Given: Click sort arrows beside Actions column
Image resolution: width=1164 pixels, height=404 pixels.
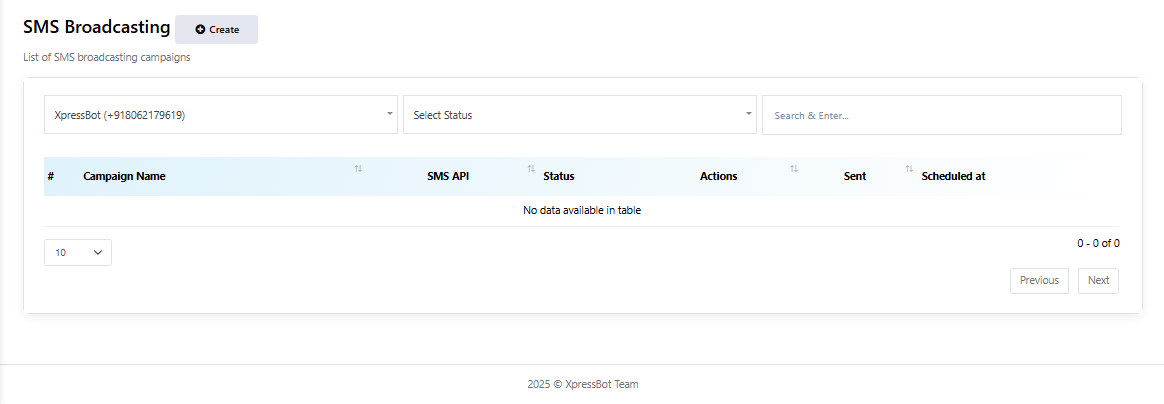Looking at the screenshot, I should (x=794, y=168).
